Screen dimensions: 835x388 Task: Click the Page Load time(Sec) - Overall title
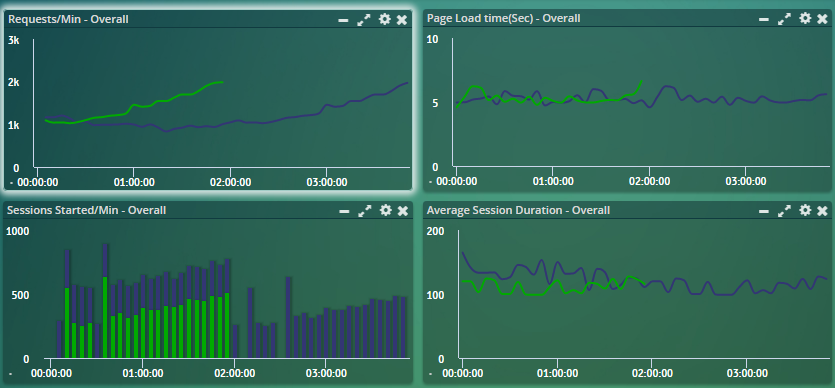click(504, 19)
